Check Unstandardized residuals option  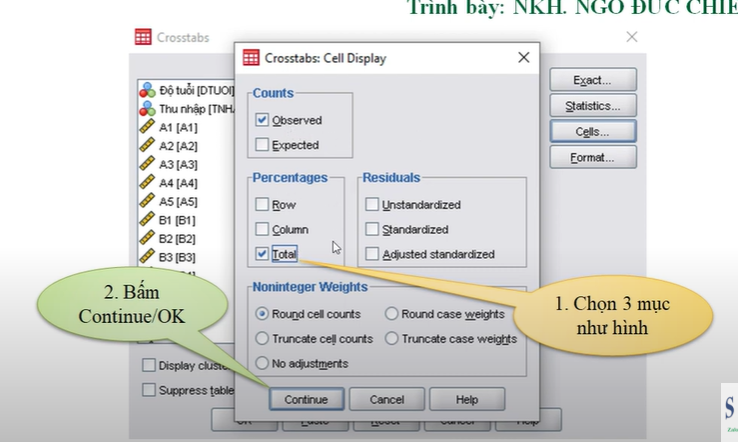(372, 205)
